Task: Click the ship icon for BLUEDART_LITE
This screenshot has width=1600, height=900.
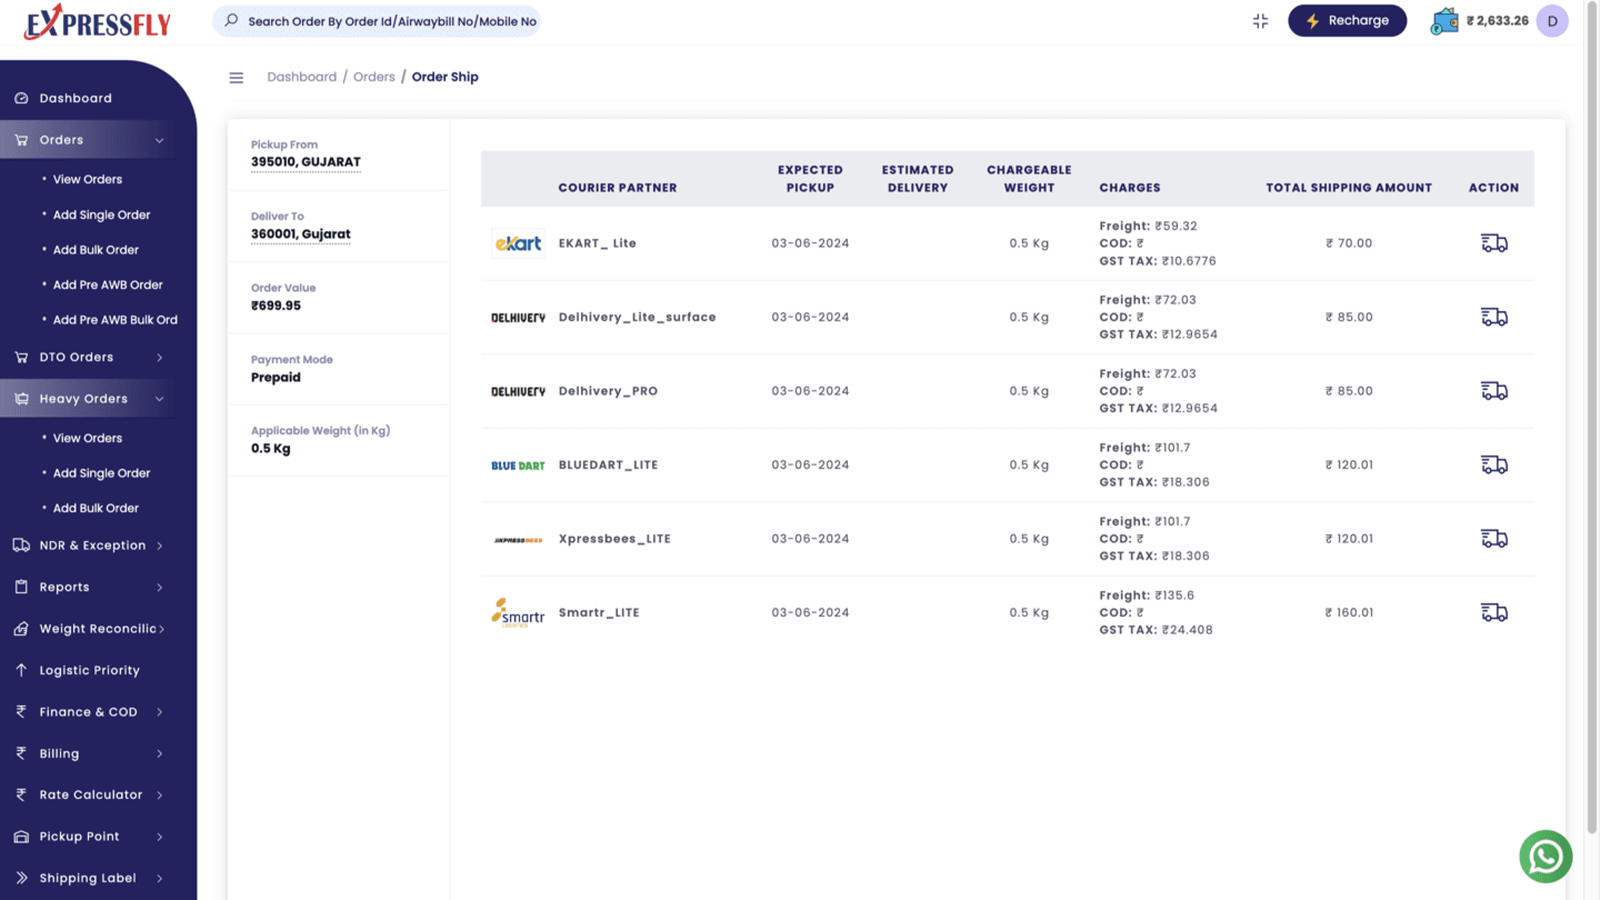Action: 1494,464
